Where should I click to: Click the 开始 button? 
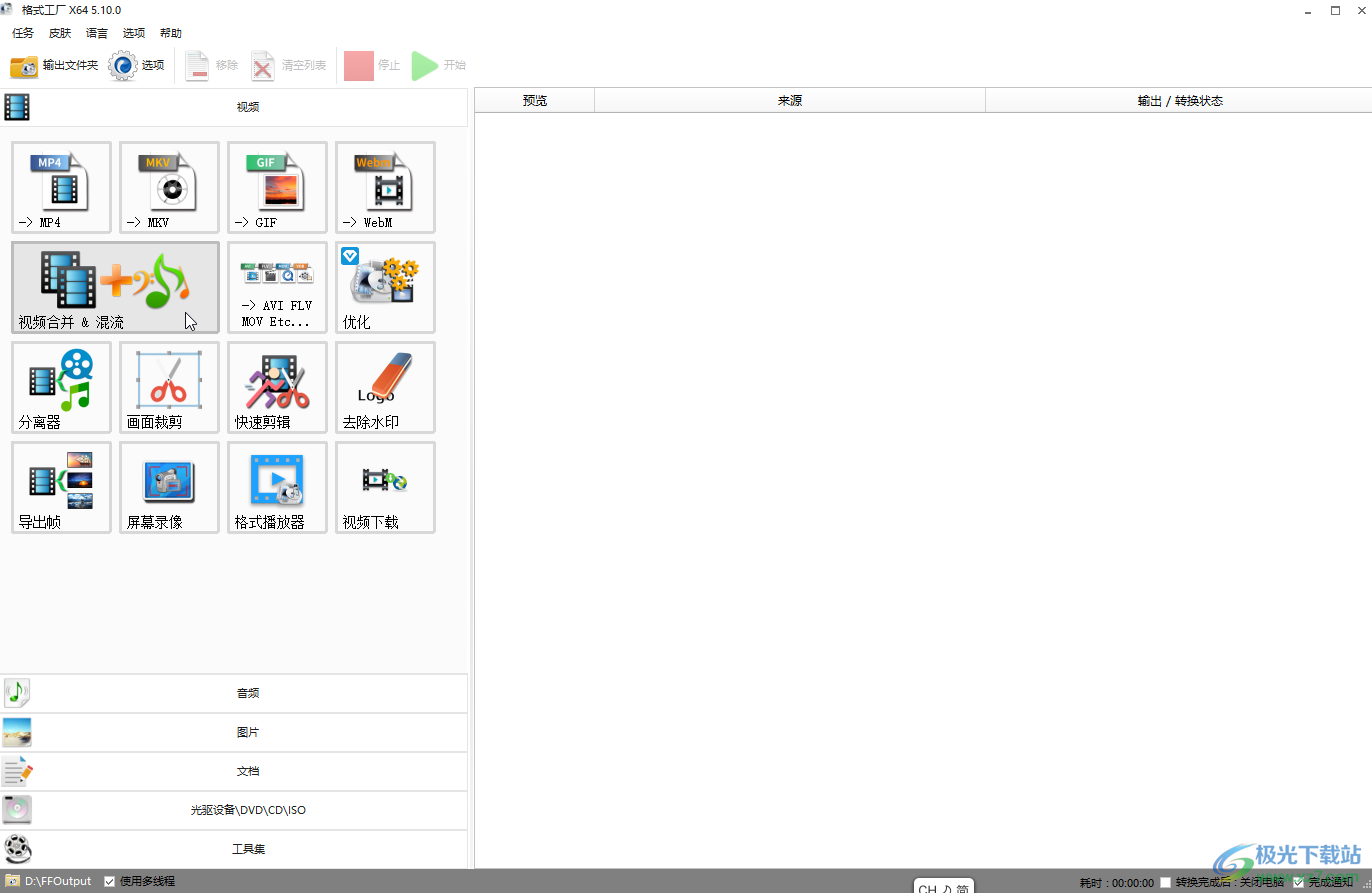tap(439, 66)
